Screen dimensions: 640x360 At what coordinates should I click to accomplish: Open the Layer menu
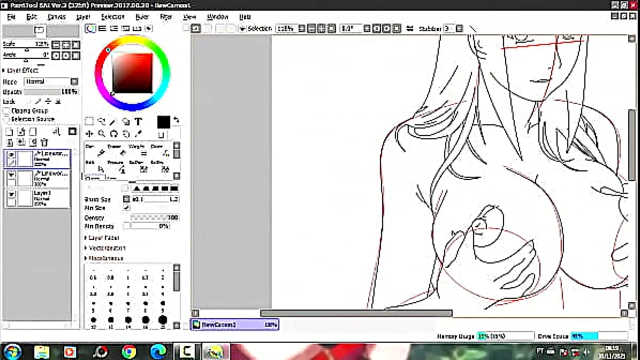pos(83,17)
